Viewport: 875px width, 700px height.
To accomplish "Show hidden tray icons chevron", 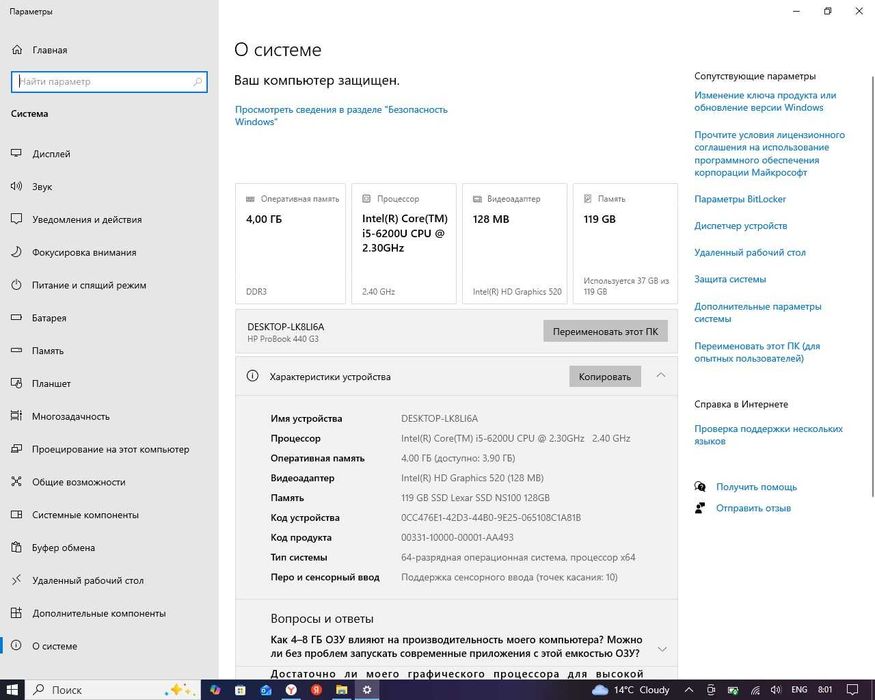I will tap(689, 690).
